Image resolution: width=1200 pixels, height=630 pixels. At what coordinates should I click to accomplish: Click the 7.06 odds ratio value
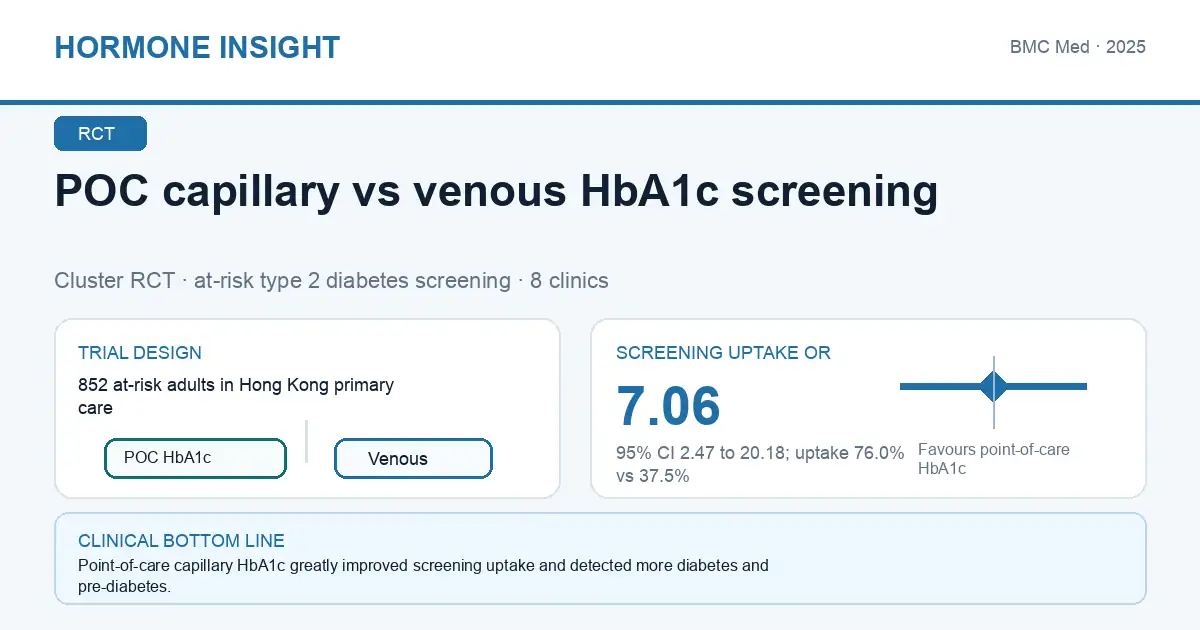(x=668, y=406)
